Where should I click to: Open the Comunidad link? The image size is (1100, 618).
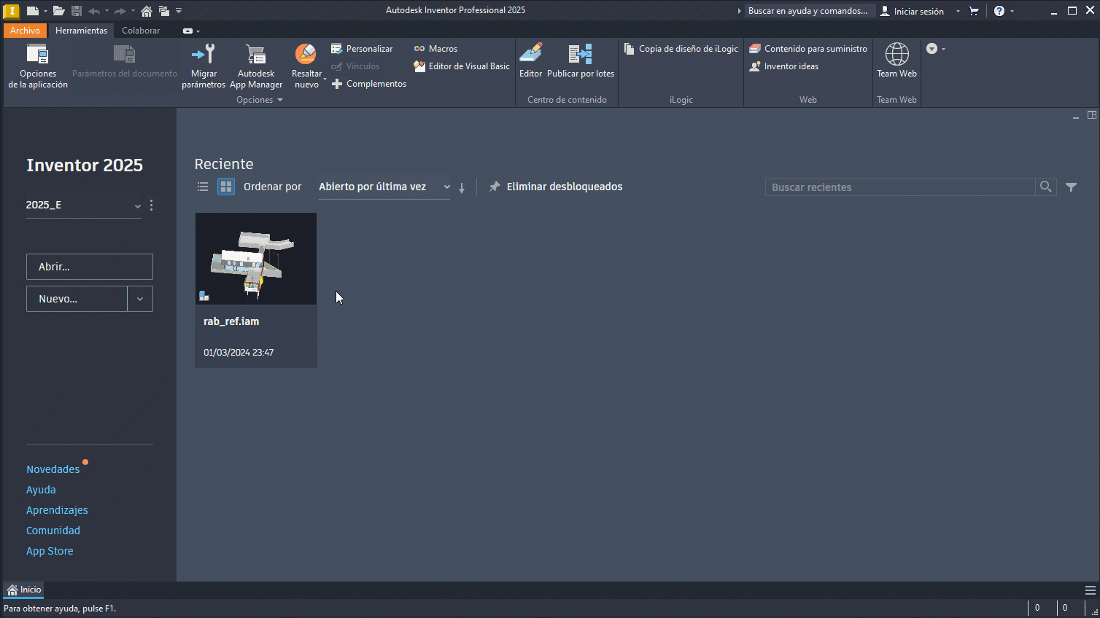click(53, 530)
